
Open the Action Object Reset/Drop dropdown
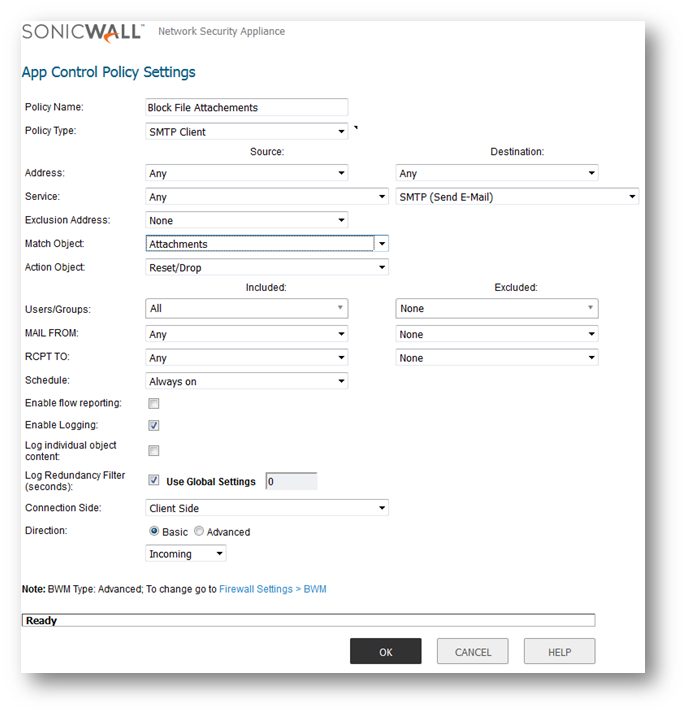pos(267,267)
